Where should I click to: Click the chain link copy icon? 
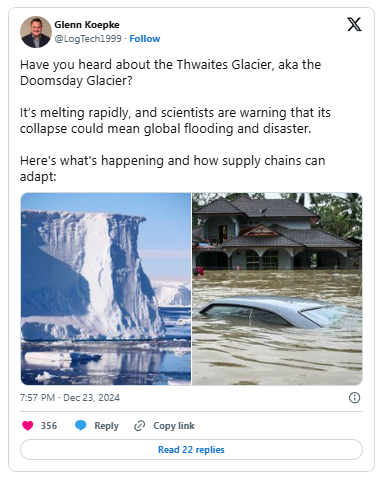[139, 426]
